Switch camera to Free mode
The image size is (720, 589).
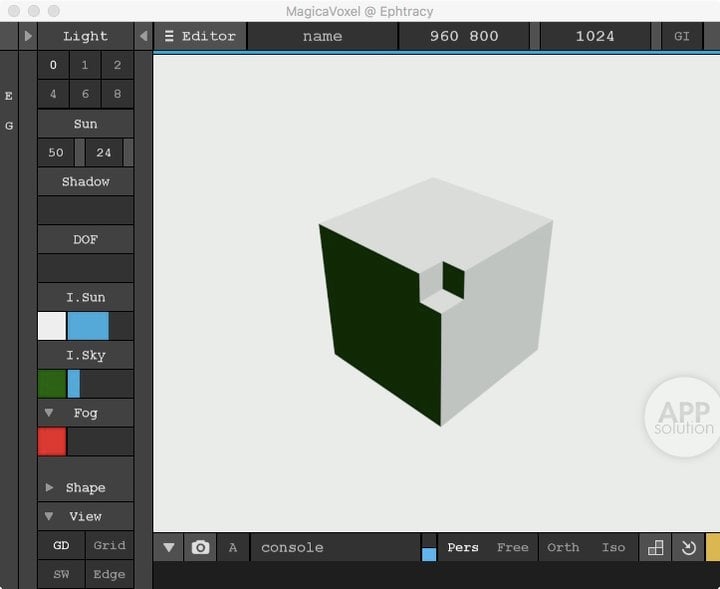click(x=512, y=547)
